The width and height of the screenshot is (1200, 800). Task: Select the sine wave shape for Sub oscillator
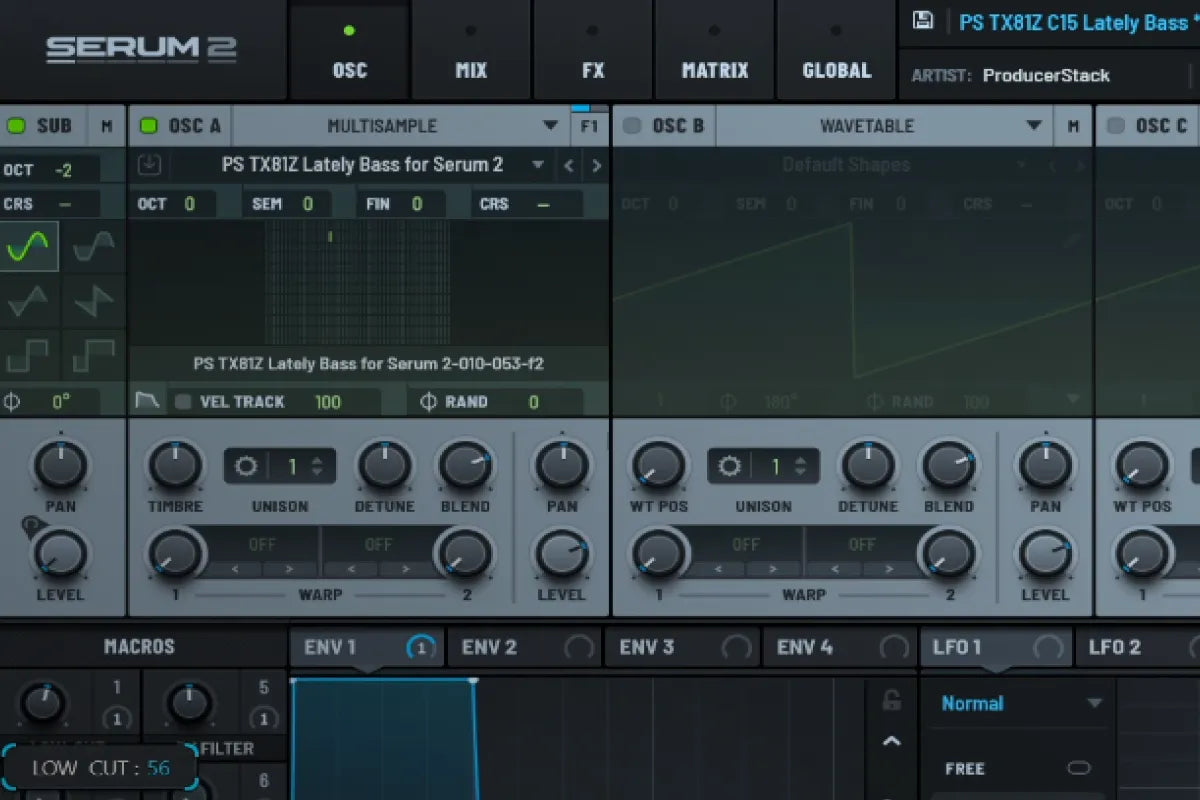pyautogui.click(x=29, y=247)
